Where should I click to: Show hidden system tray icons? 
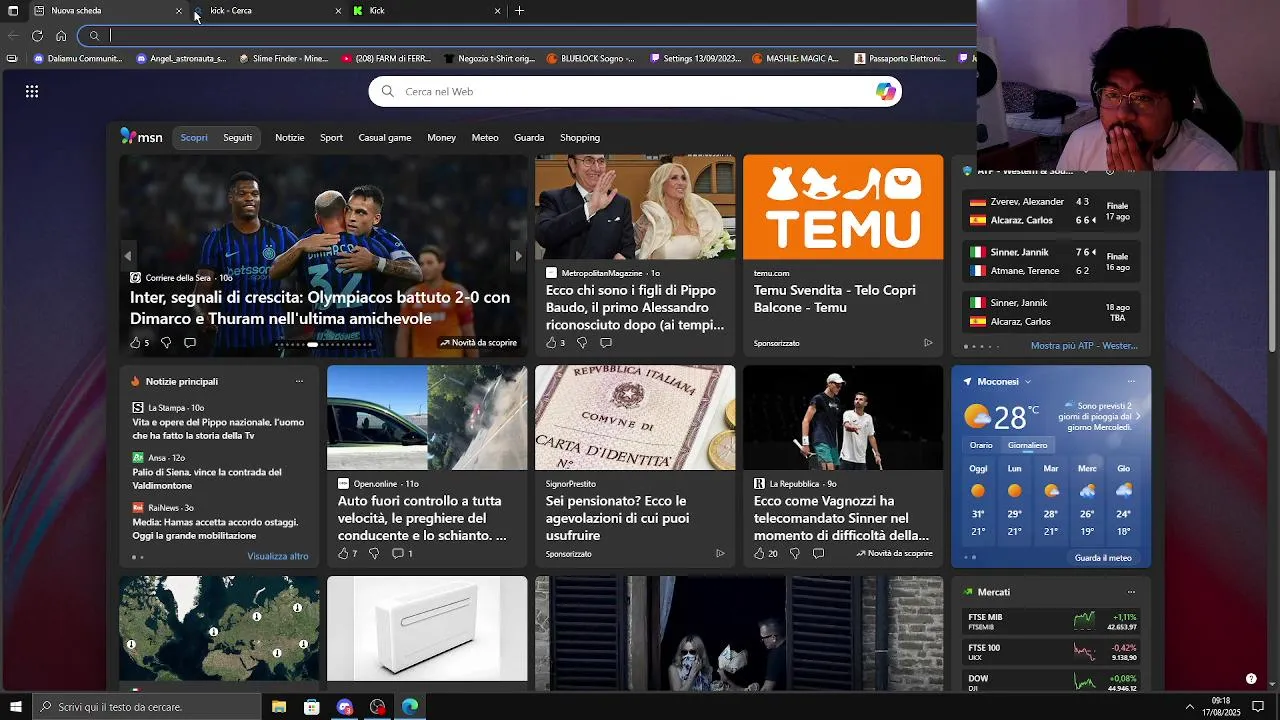[x=1189, y=707]
